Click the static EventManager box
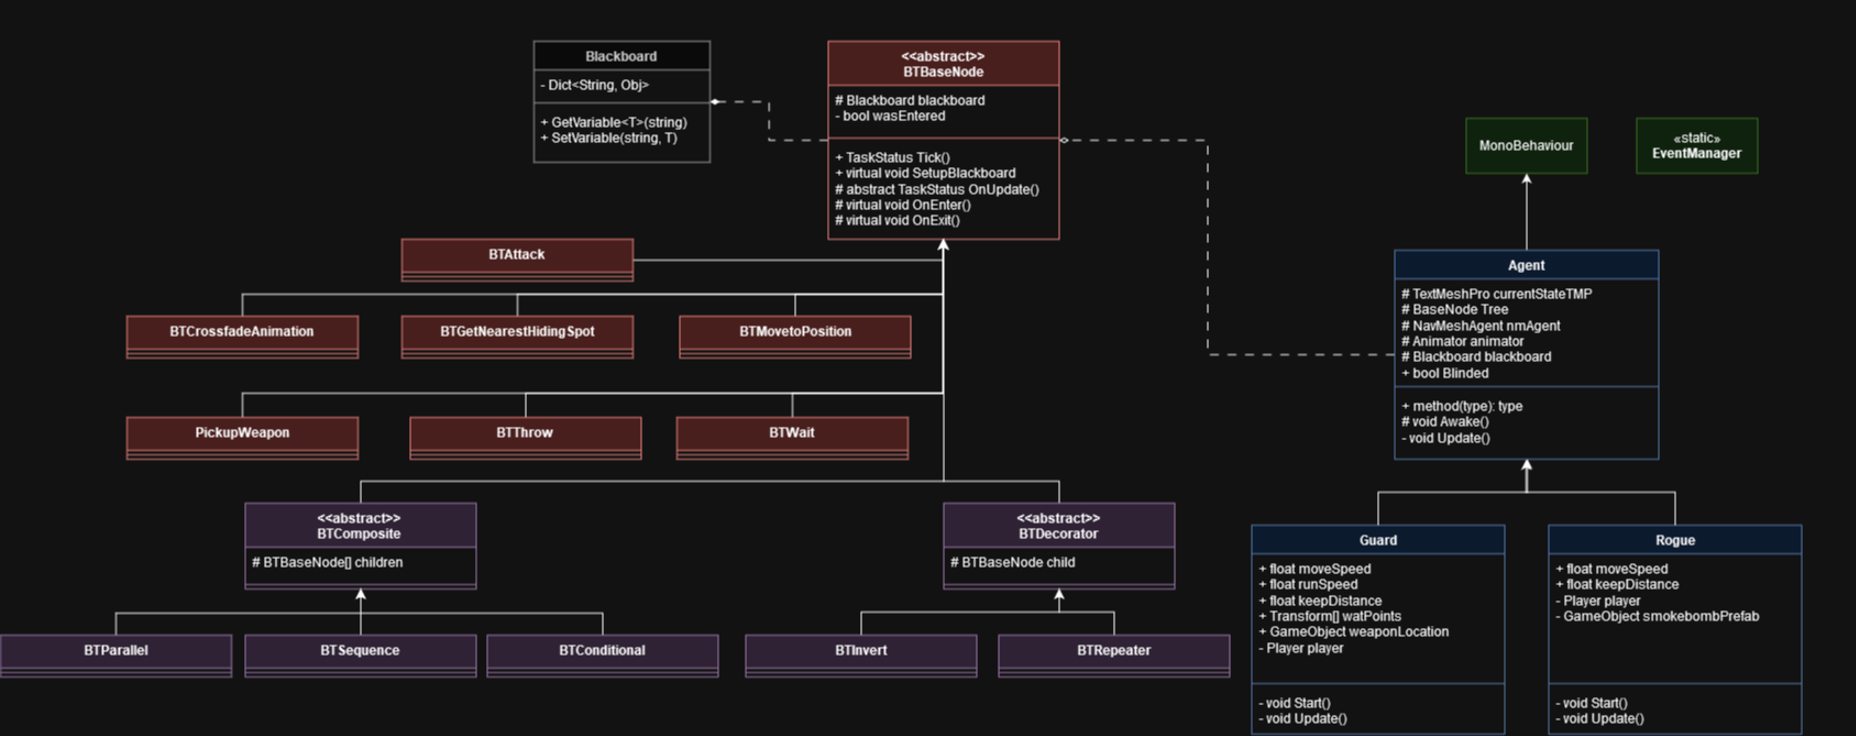 [1696, 146]
